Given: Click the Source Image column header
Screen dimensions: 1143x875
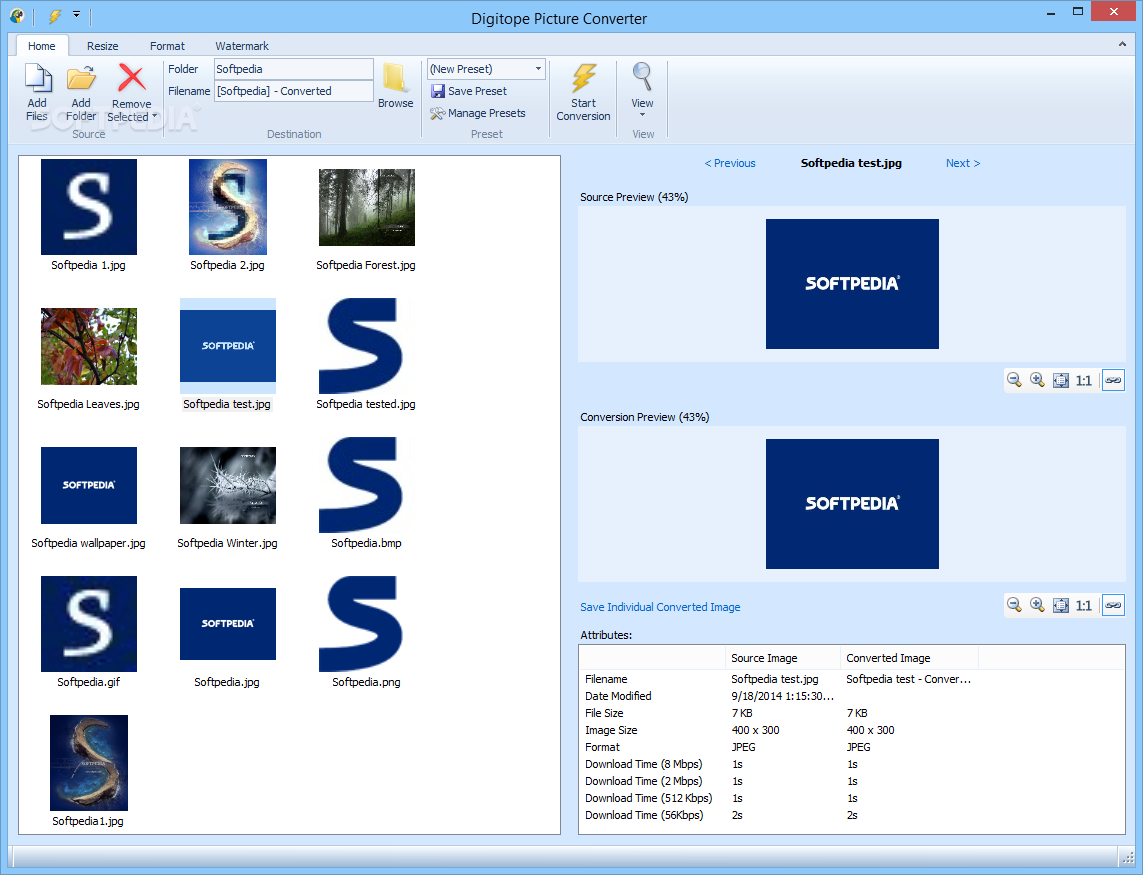Looking at the screenshot, I should pos(783,658).
